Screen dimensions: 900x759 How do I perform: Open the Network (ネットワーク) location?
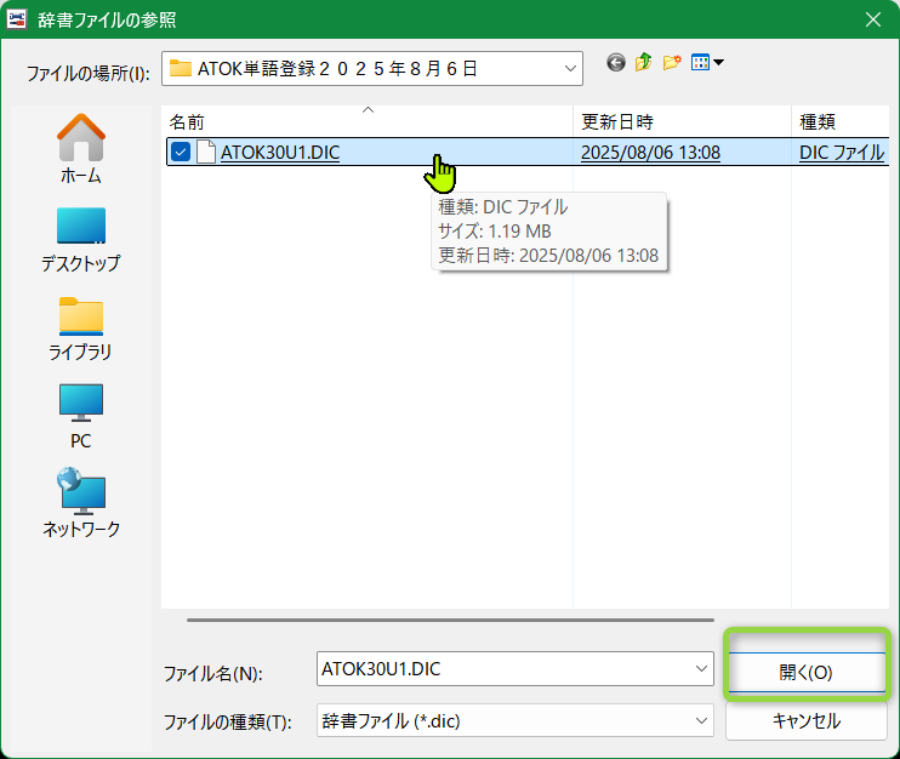pyautogui.click(x=81, y=504)
